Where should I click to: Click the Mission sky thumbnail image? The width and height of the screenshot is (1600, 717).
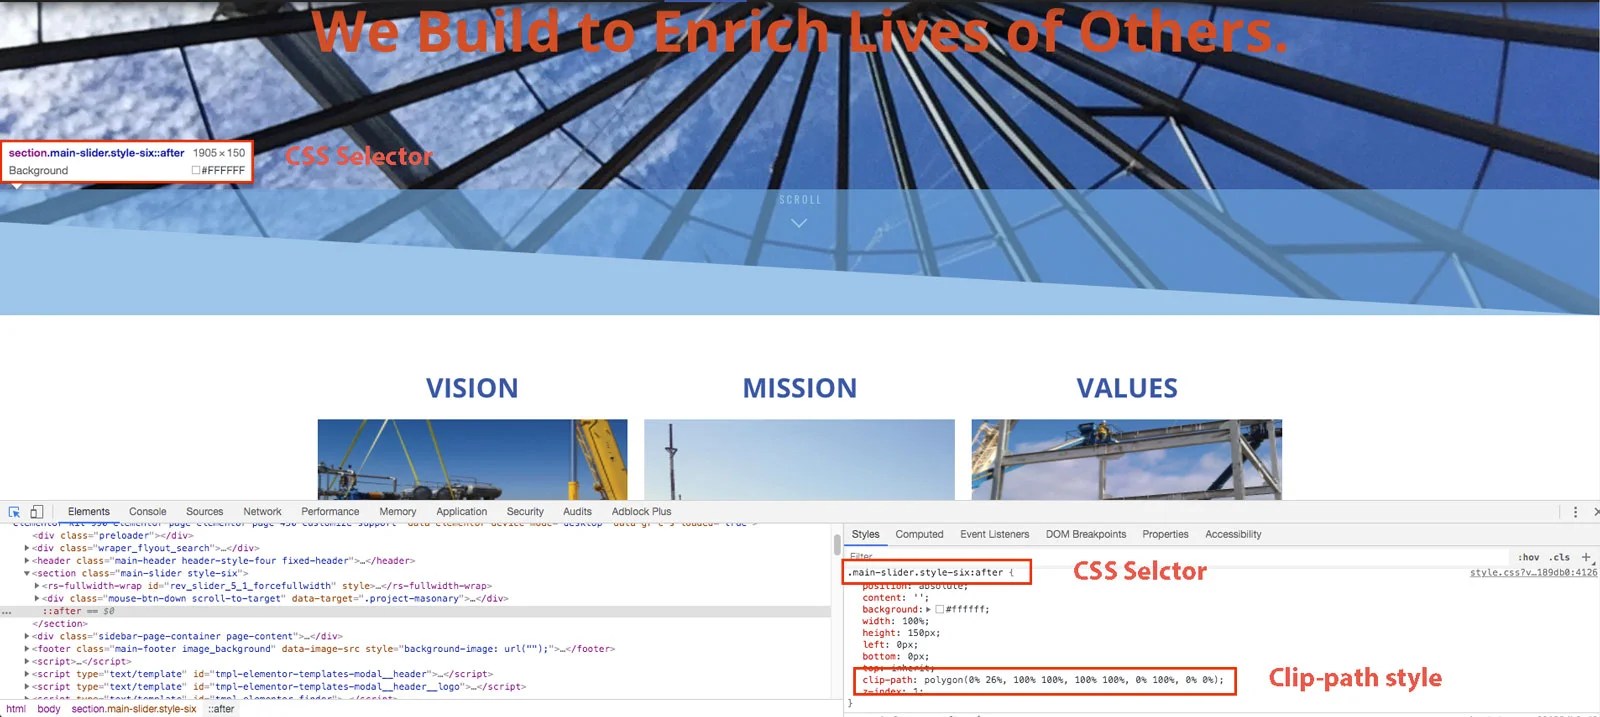[799, 459]
